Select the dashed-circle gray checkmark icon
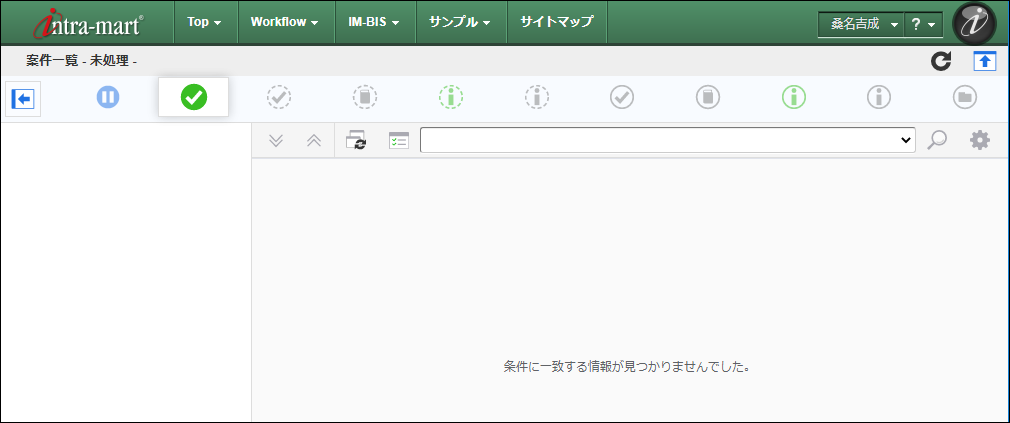The image size is (1010, 423). click(279, 98)
